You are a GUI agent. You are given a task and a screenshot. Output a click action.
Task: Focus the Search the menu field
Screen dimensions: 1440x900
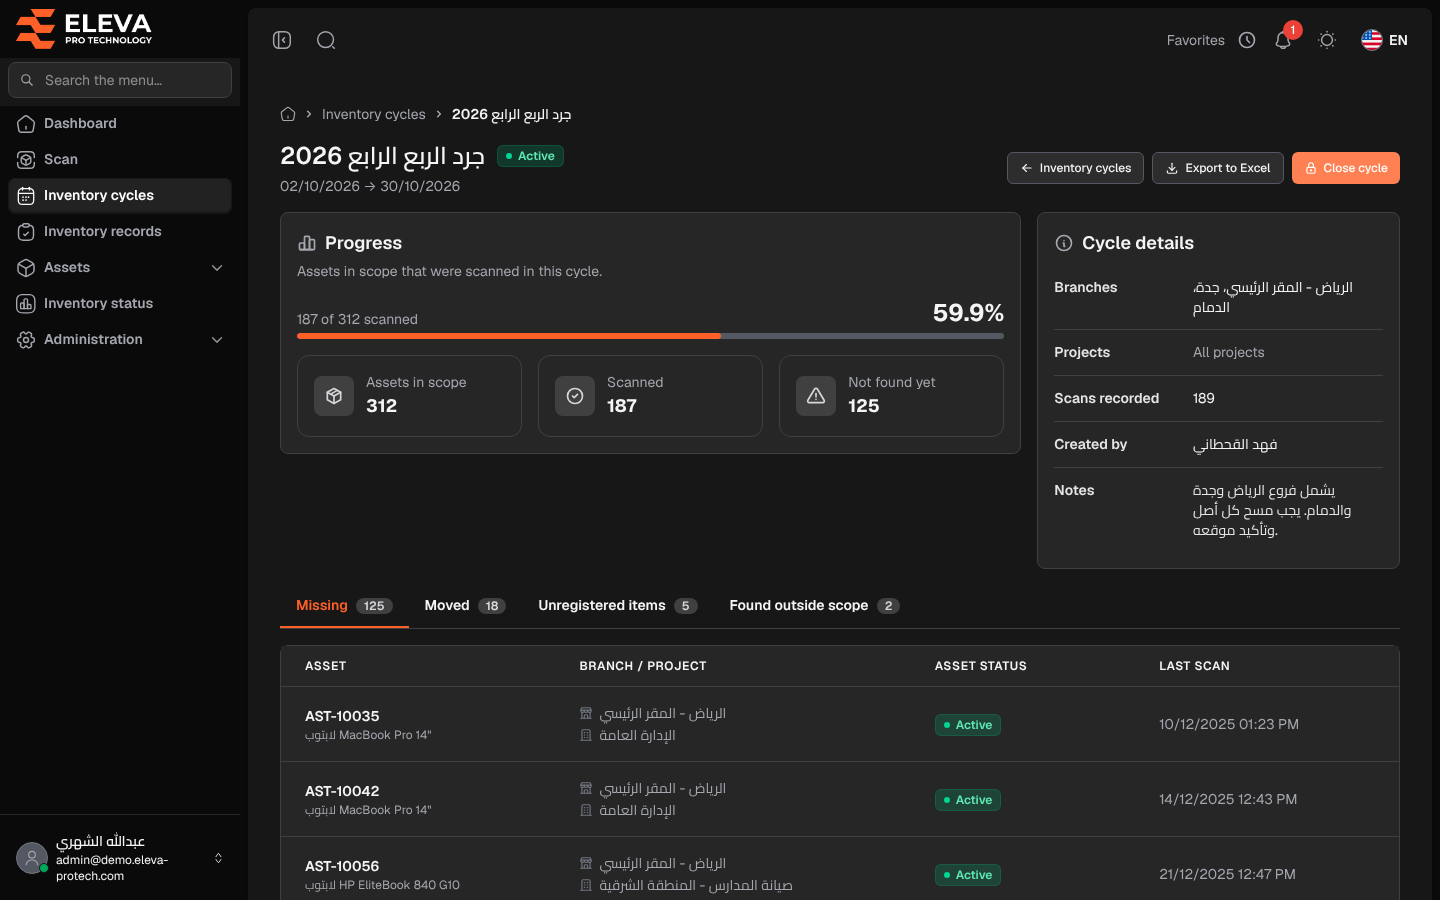120,80
